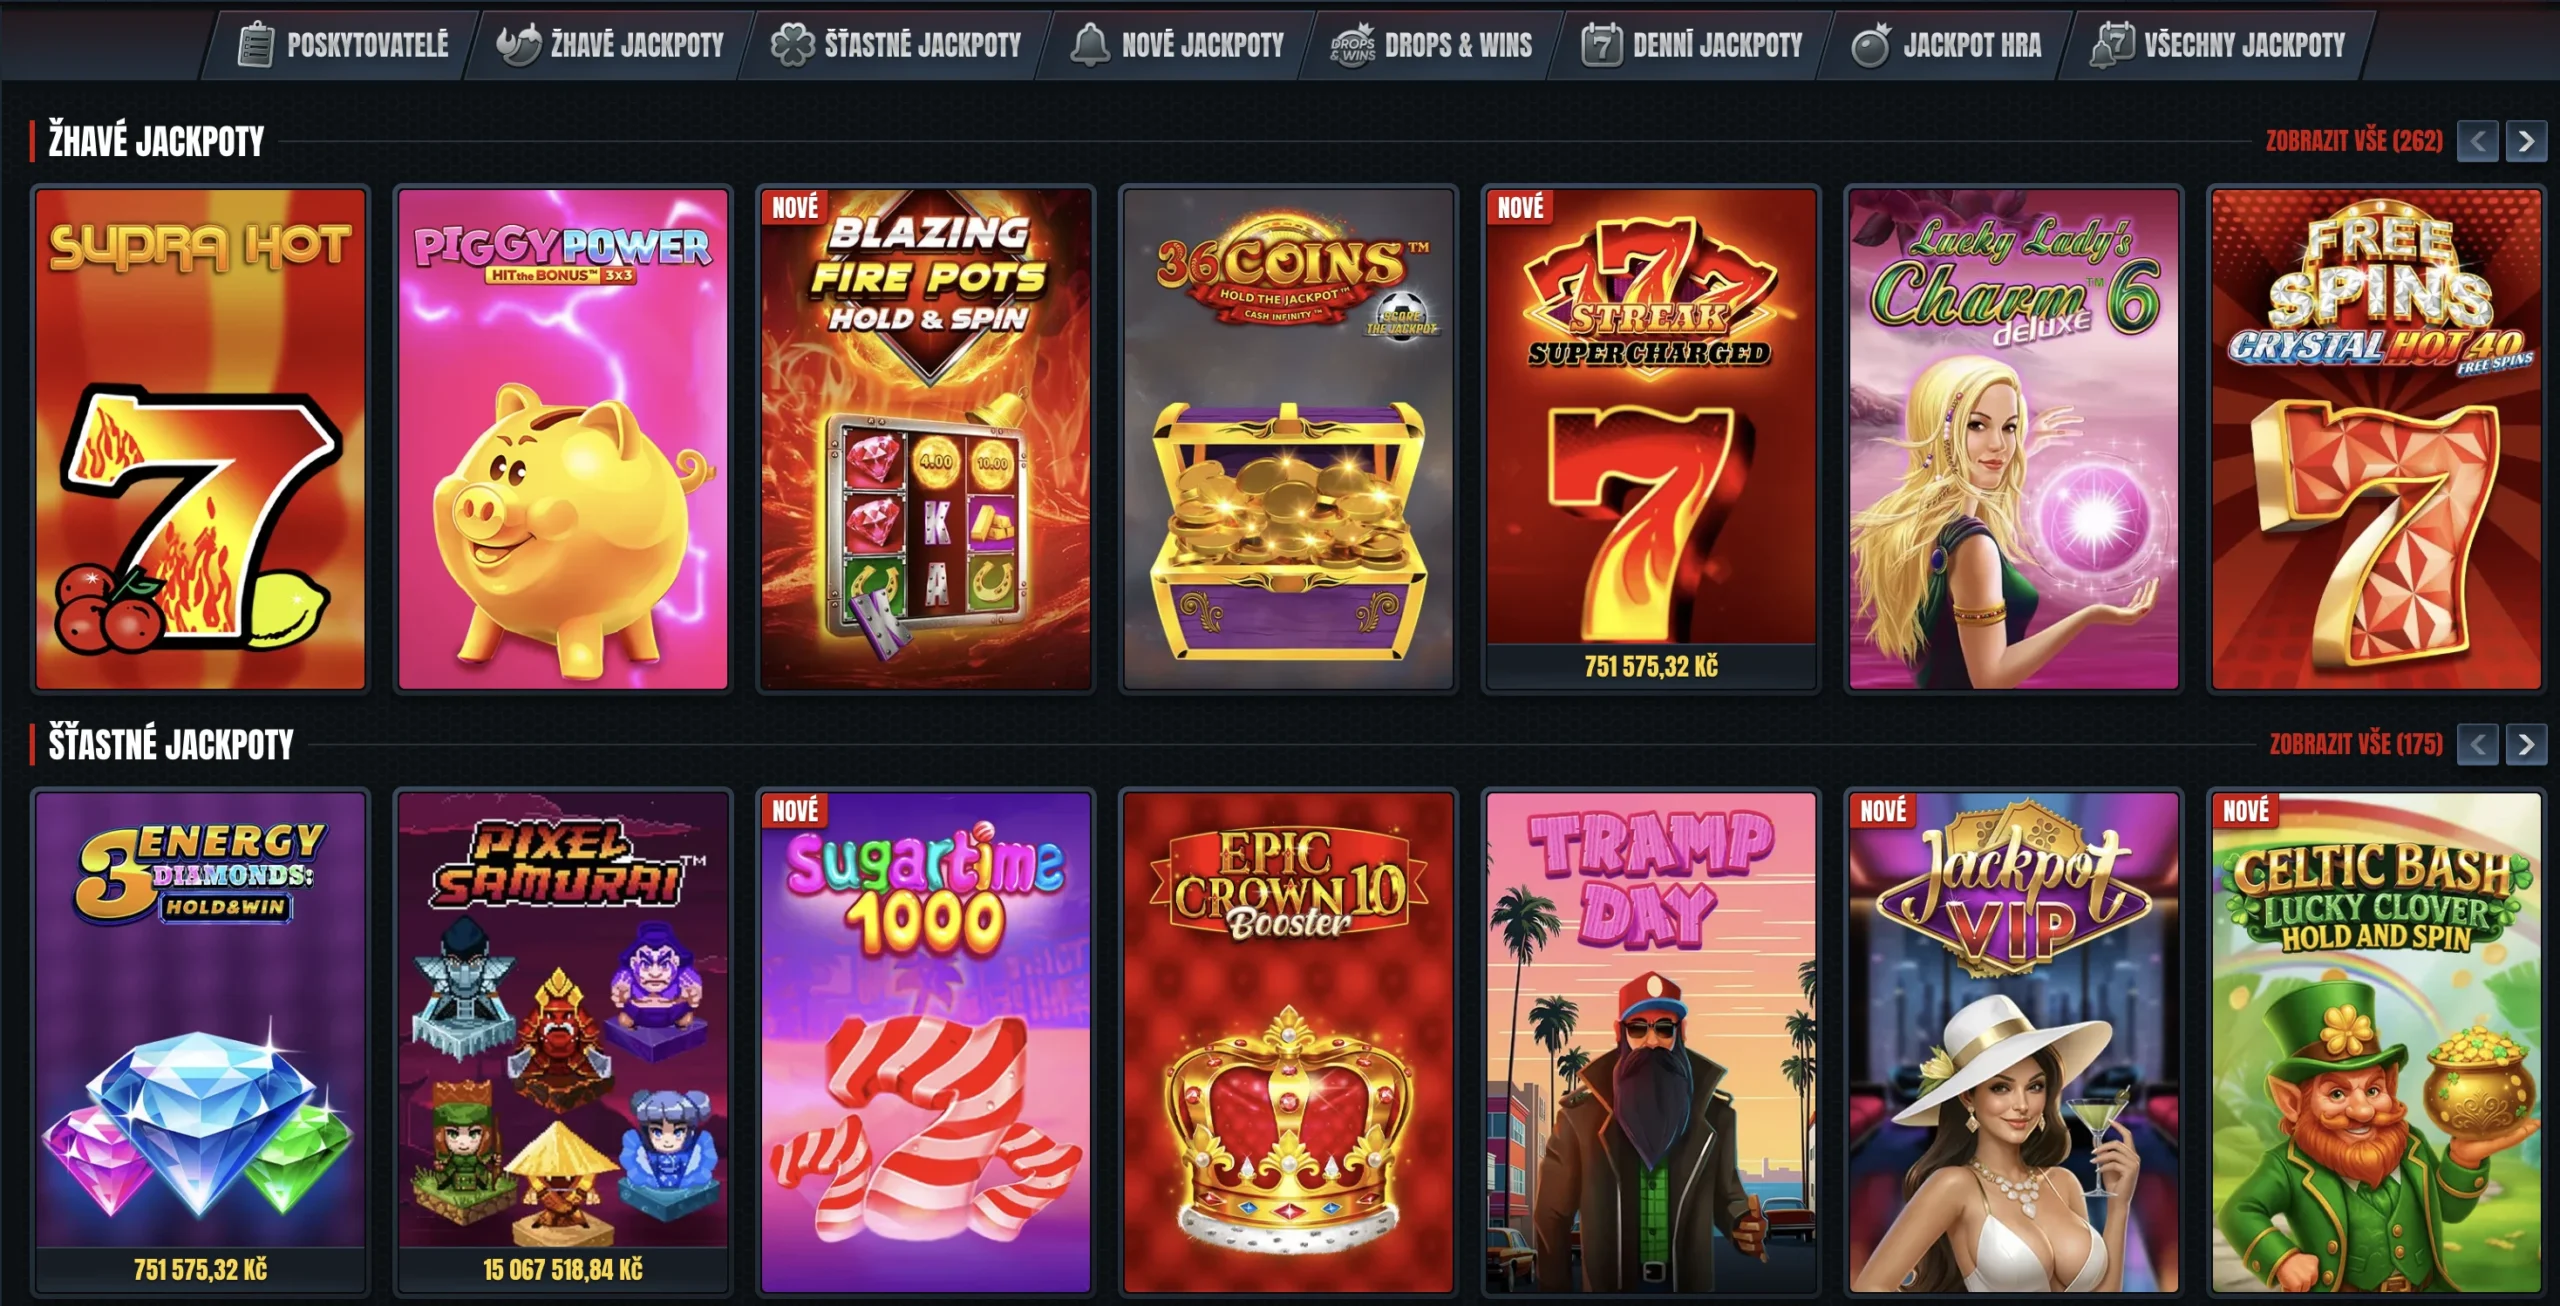Go to next Žhavé Jackpoty games with right arrow

[x=2526, y=141]
